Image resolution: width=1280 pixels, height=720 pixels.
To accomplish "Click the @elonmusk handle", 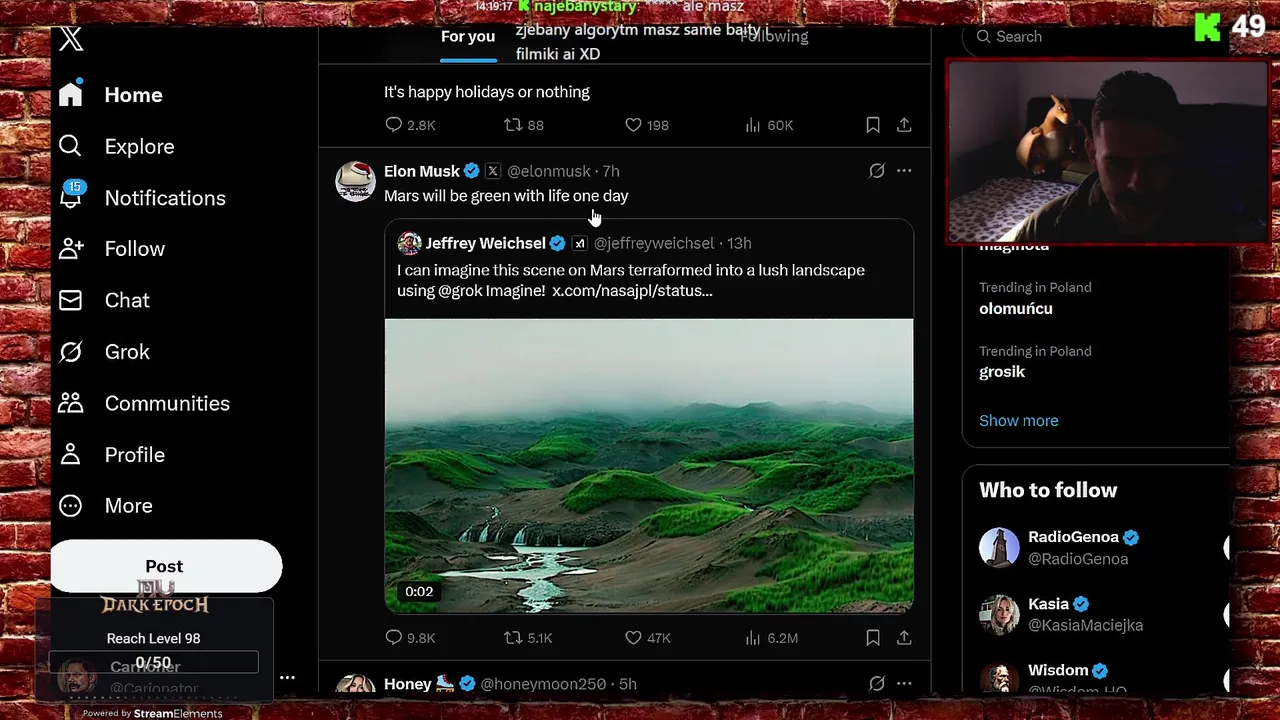I will (x=549, y=171).
